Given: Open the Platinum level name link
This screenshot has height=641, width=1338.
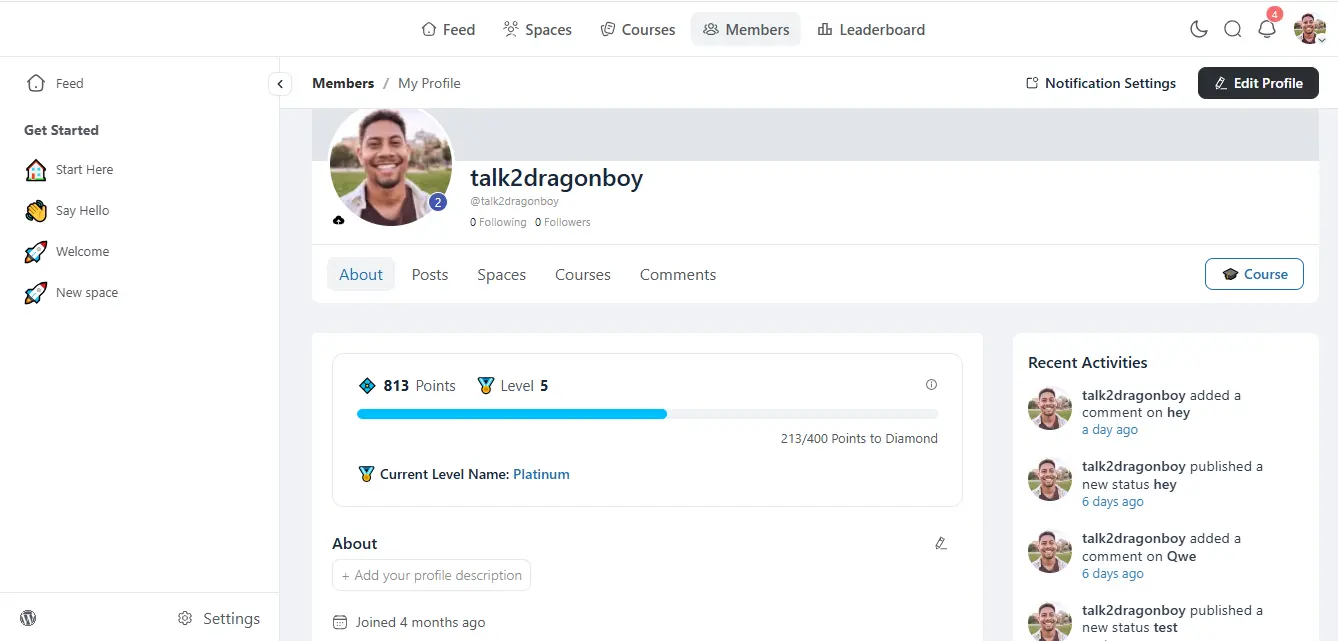Looking at the screenshot, I should click(541, 474).
